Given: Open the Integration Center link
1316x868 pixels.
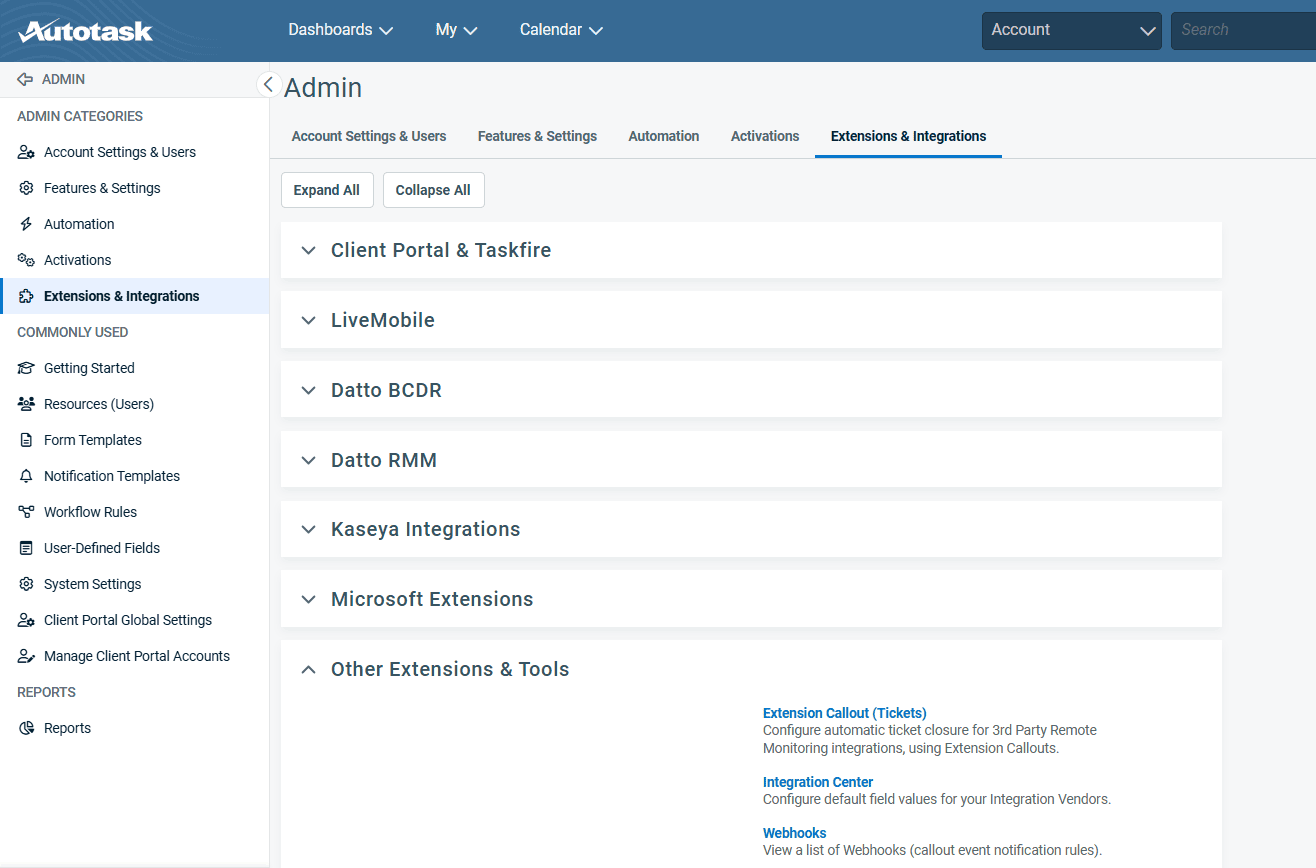Looking at the screenshot, I should [818, 782].
